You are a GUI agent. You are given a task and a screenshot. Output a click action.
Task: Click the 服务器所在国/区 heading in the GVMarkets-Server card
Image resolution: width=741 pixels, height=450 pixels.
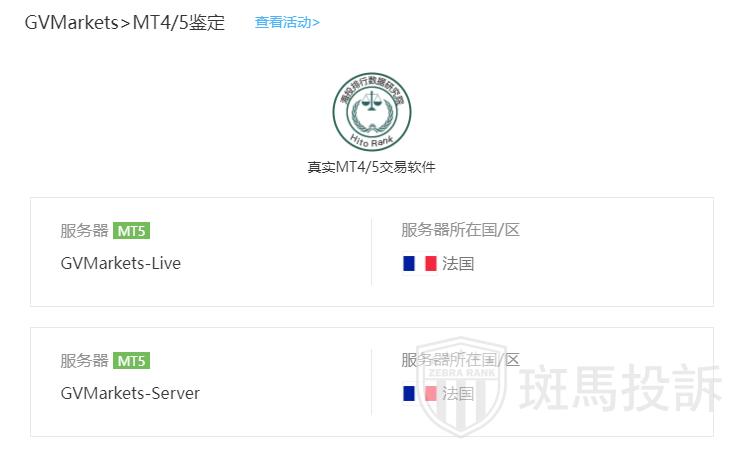(460, 360)
